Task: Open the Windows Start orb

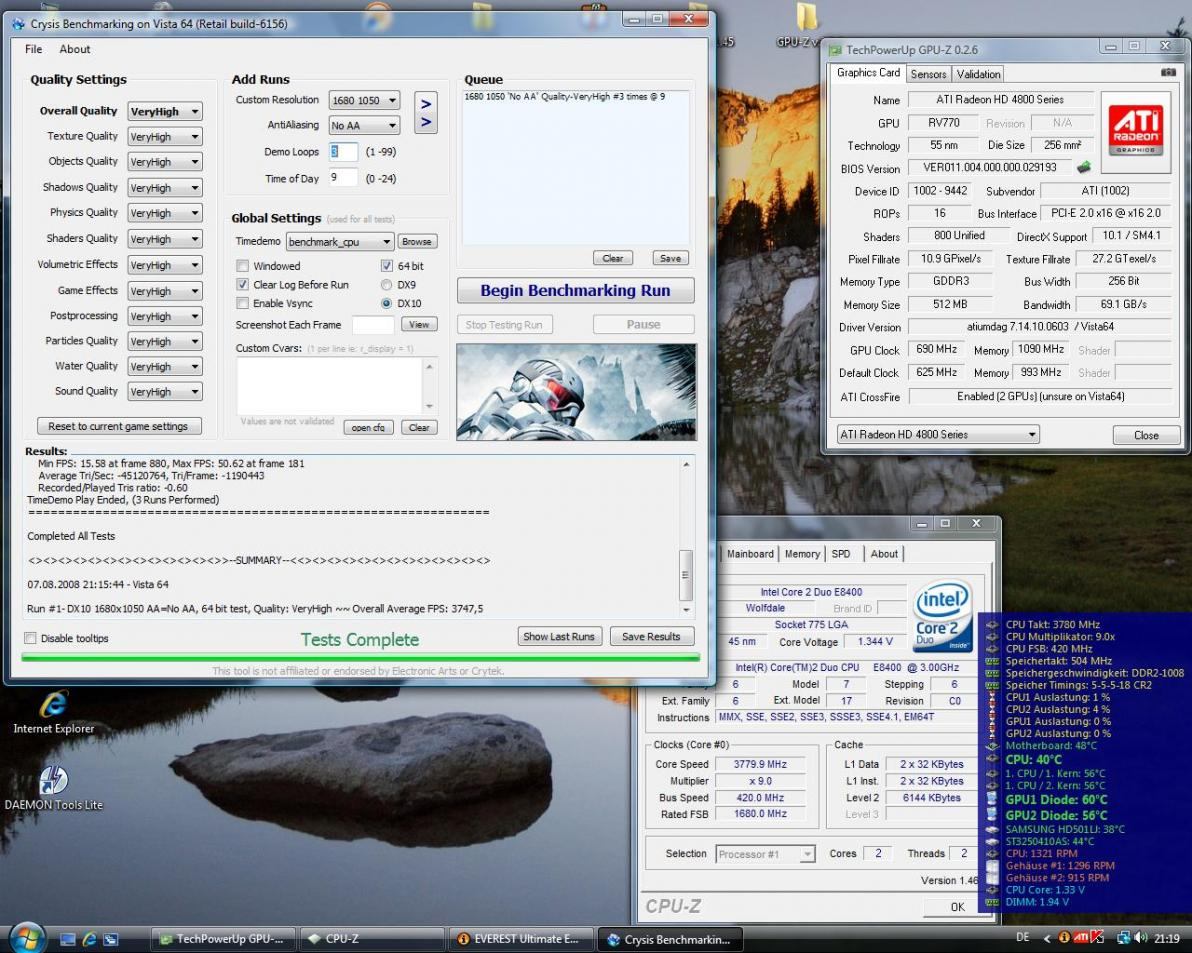Action: click(x=27, y=938)
